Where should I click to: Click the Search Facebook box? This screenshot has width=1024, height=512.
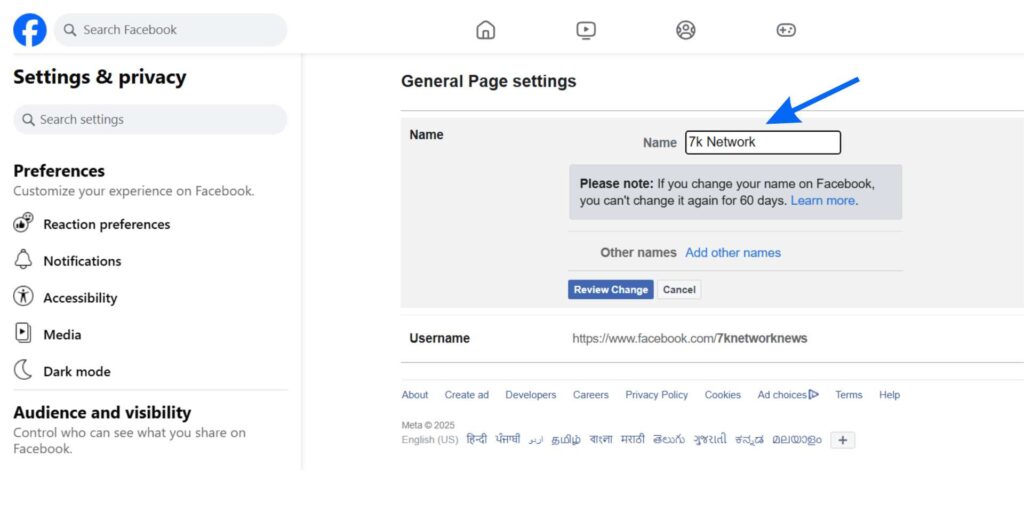(x=170, y=30)
